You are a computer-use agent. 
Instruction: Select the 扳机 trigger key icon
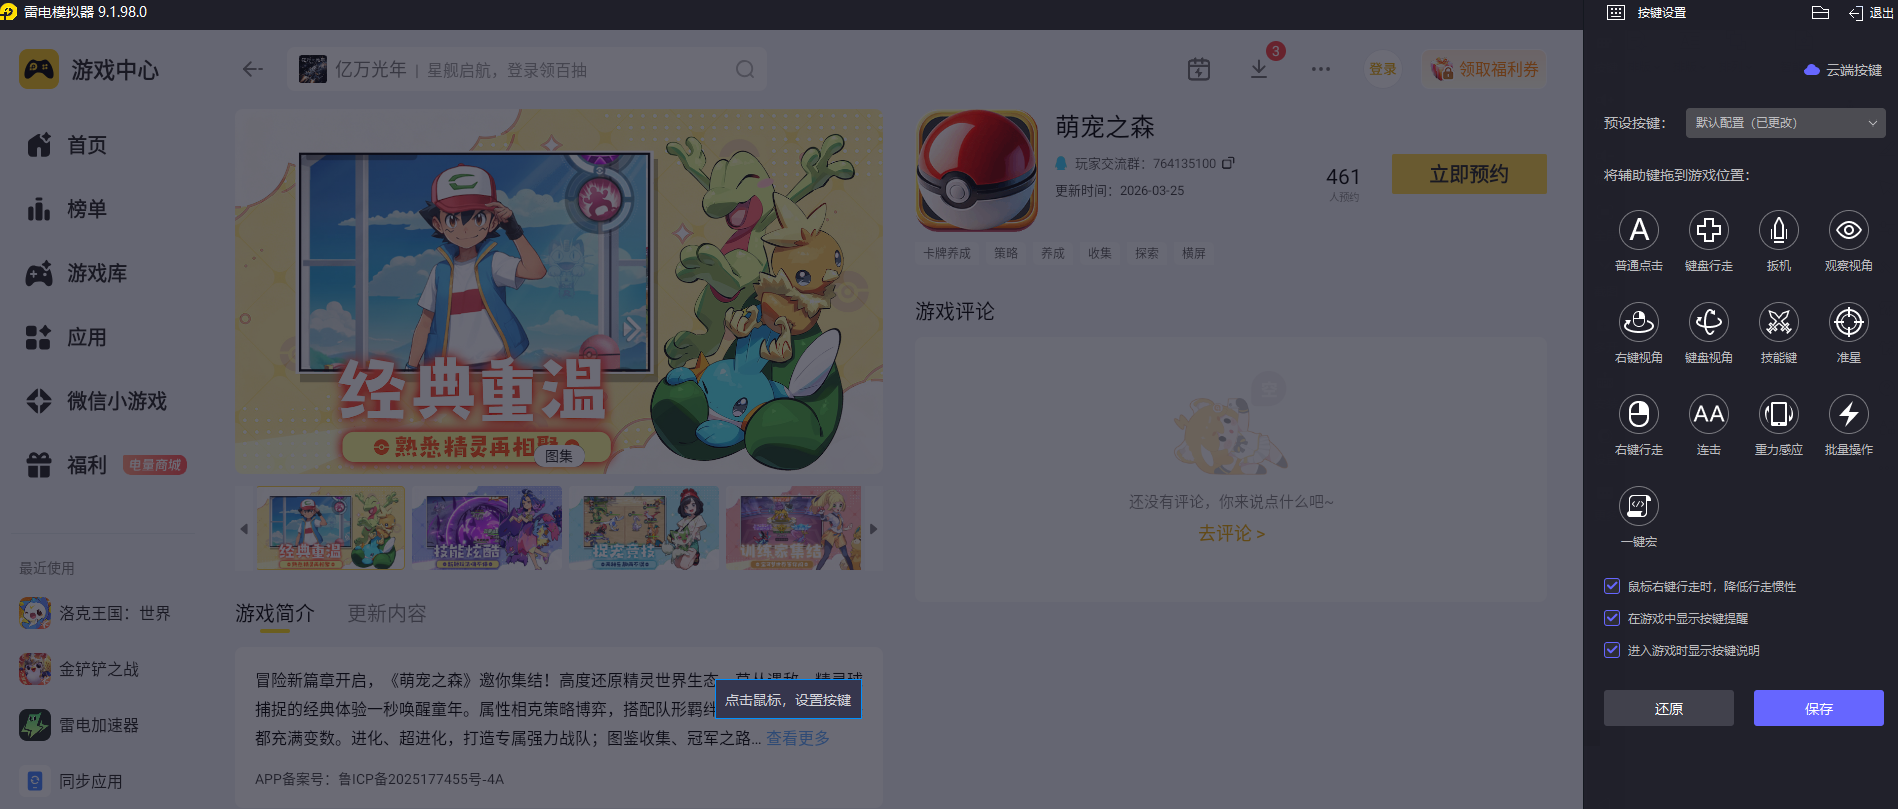pos(1778,230)
